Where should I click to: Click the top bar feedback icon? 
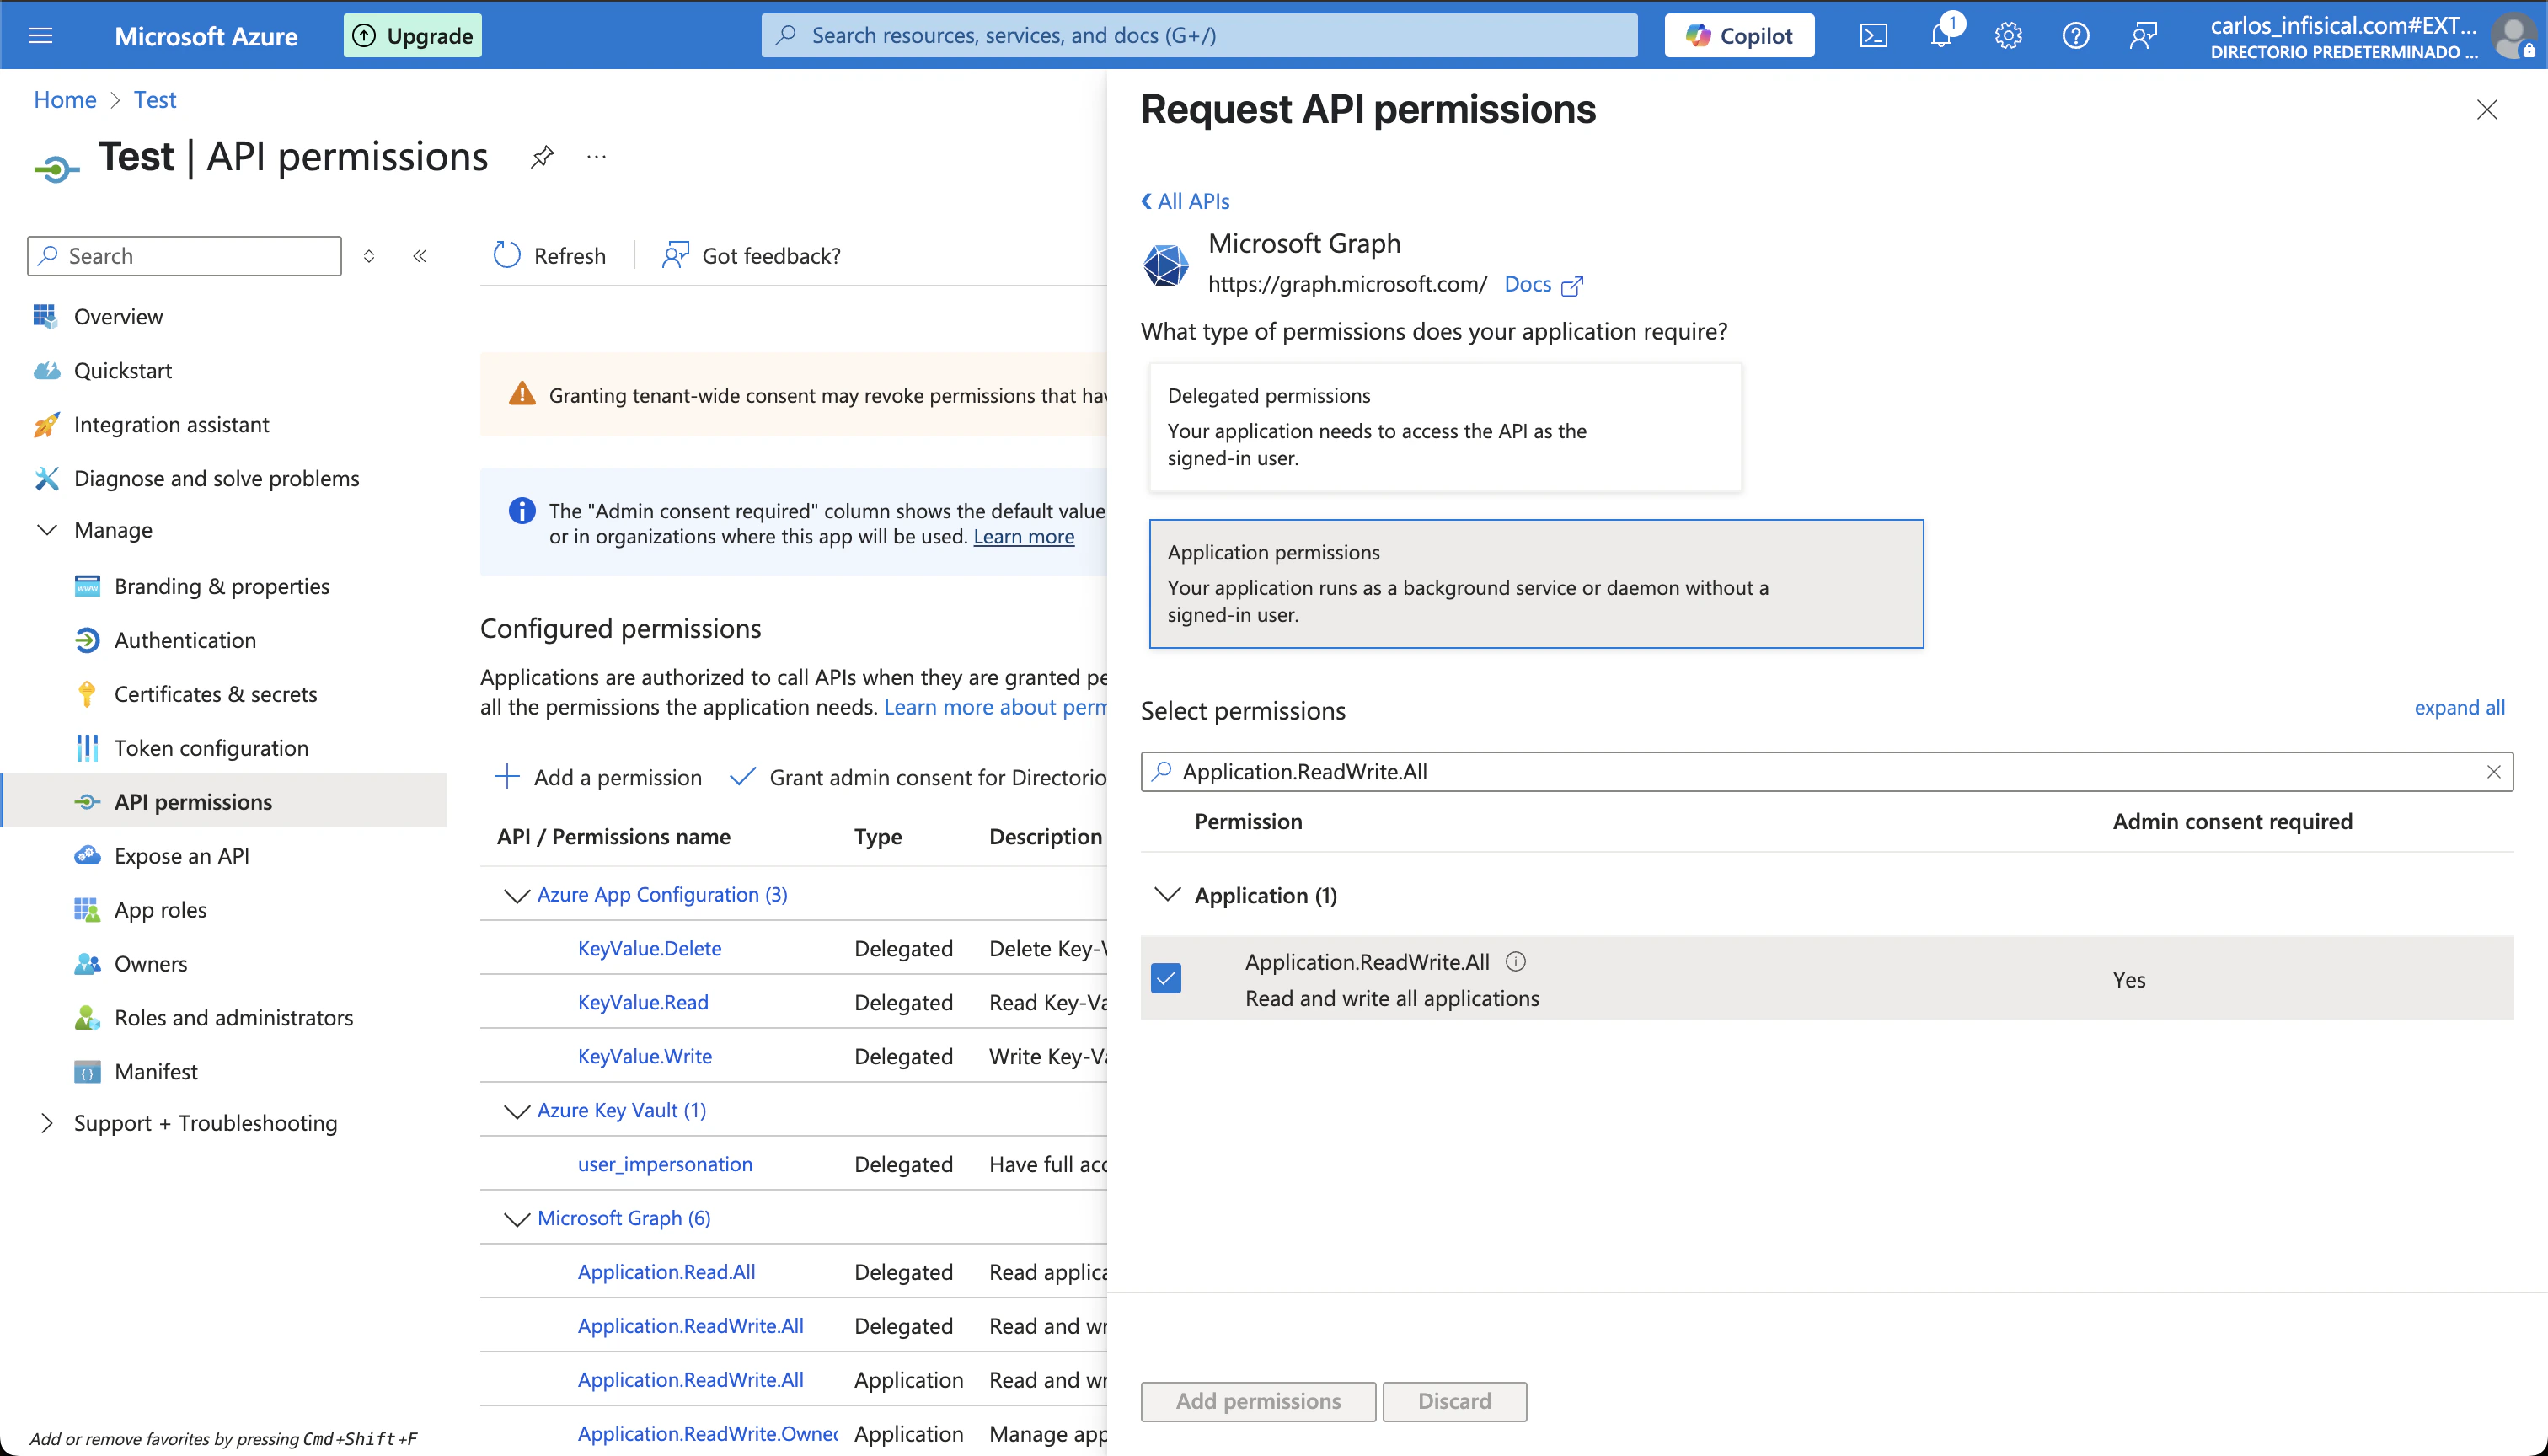2143,36
